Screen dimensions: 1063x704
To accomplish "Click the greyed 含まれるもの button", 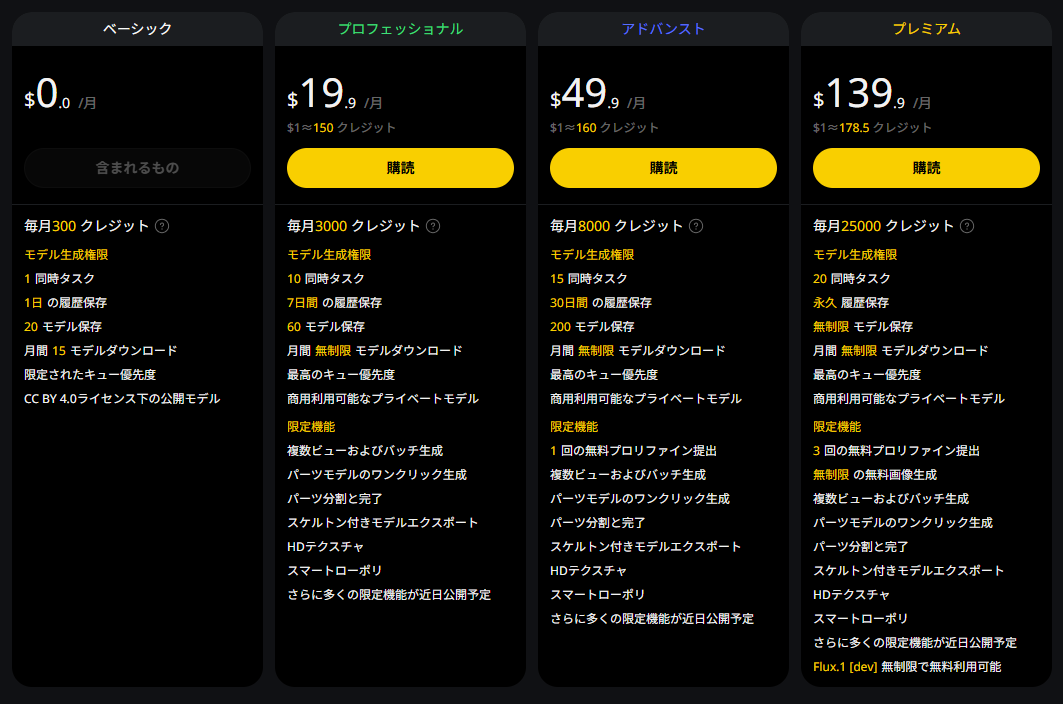I will tap(137, 168).
